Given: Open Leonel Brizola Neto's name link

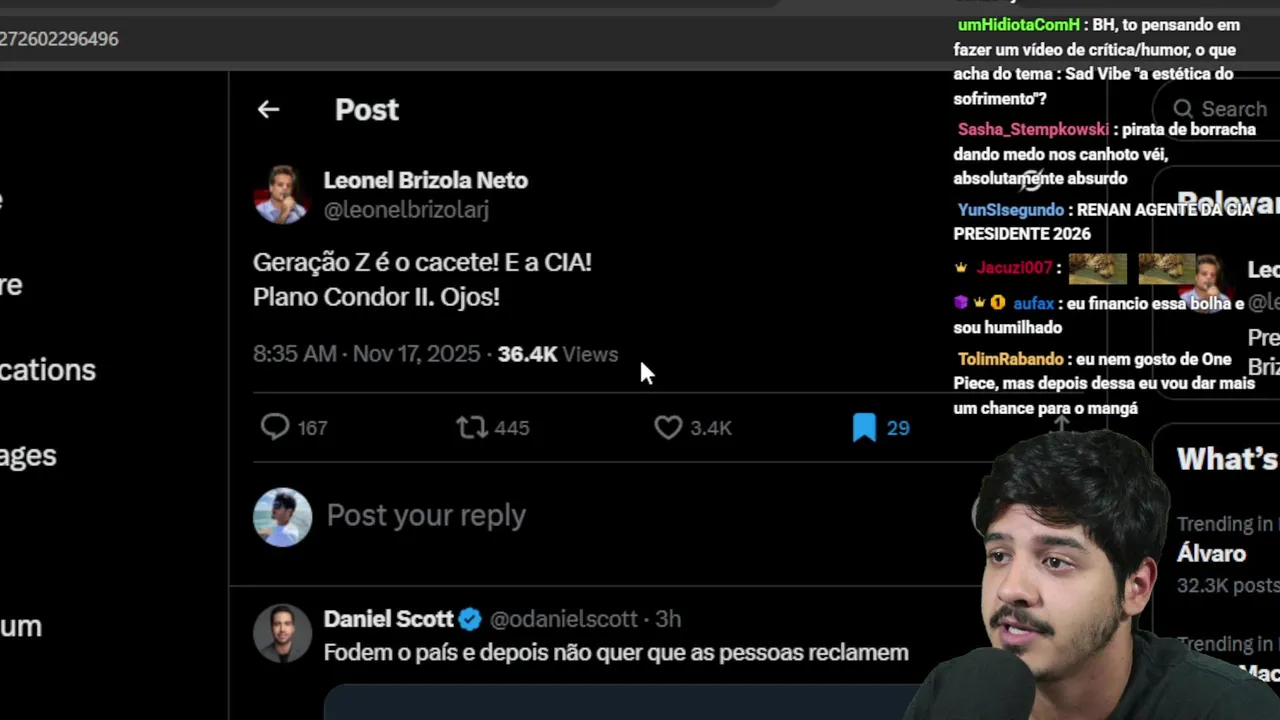Looking at the screenshot, I should pyautogui.click(x=425, y=180).
